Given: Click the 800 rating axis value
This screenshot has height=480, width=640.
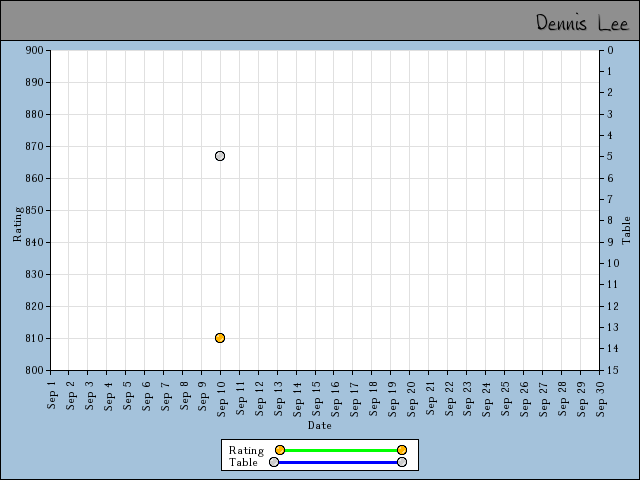Looking at the screenshot, I should click(x=34, y=370).
